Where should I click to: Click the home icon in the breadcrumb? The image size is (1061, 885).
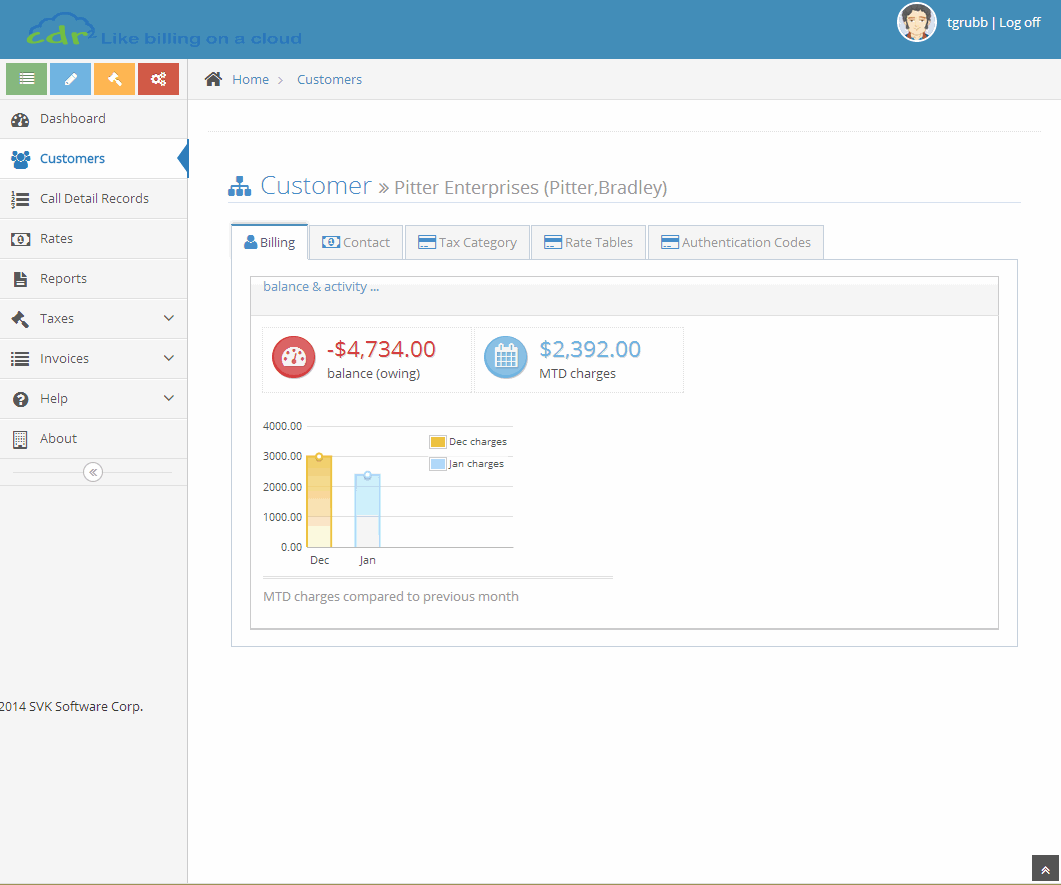pyautogui.click(x=214, y=79)
